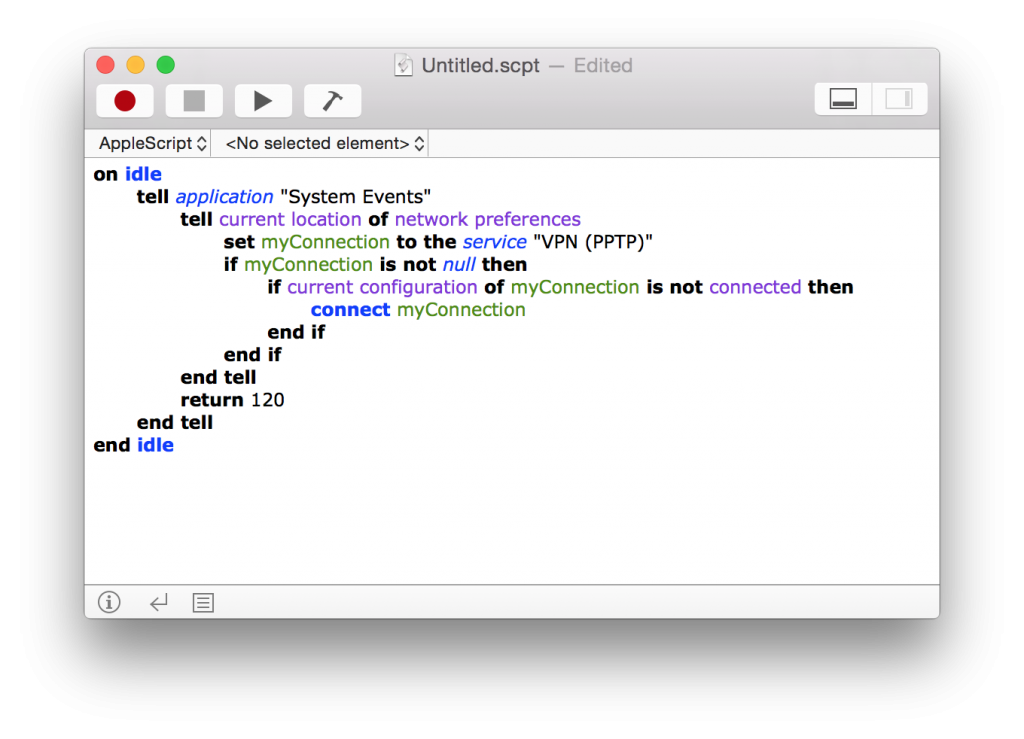Compile the script with the hammer icon
Image resolution: width=1024 pixels, height=739 pixels.
pyautogui.click(x=332, y=101)
